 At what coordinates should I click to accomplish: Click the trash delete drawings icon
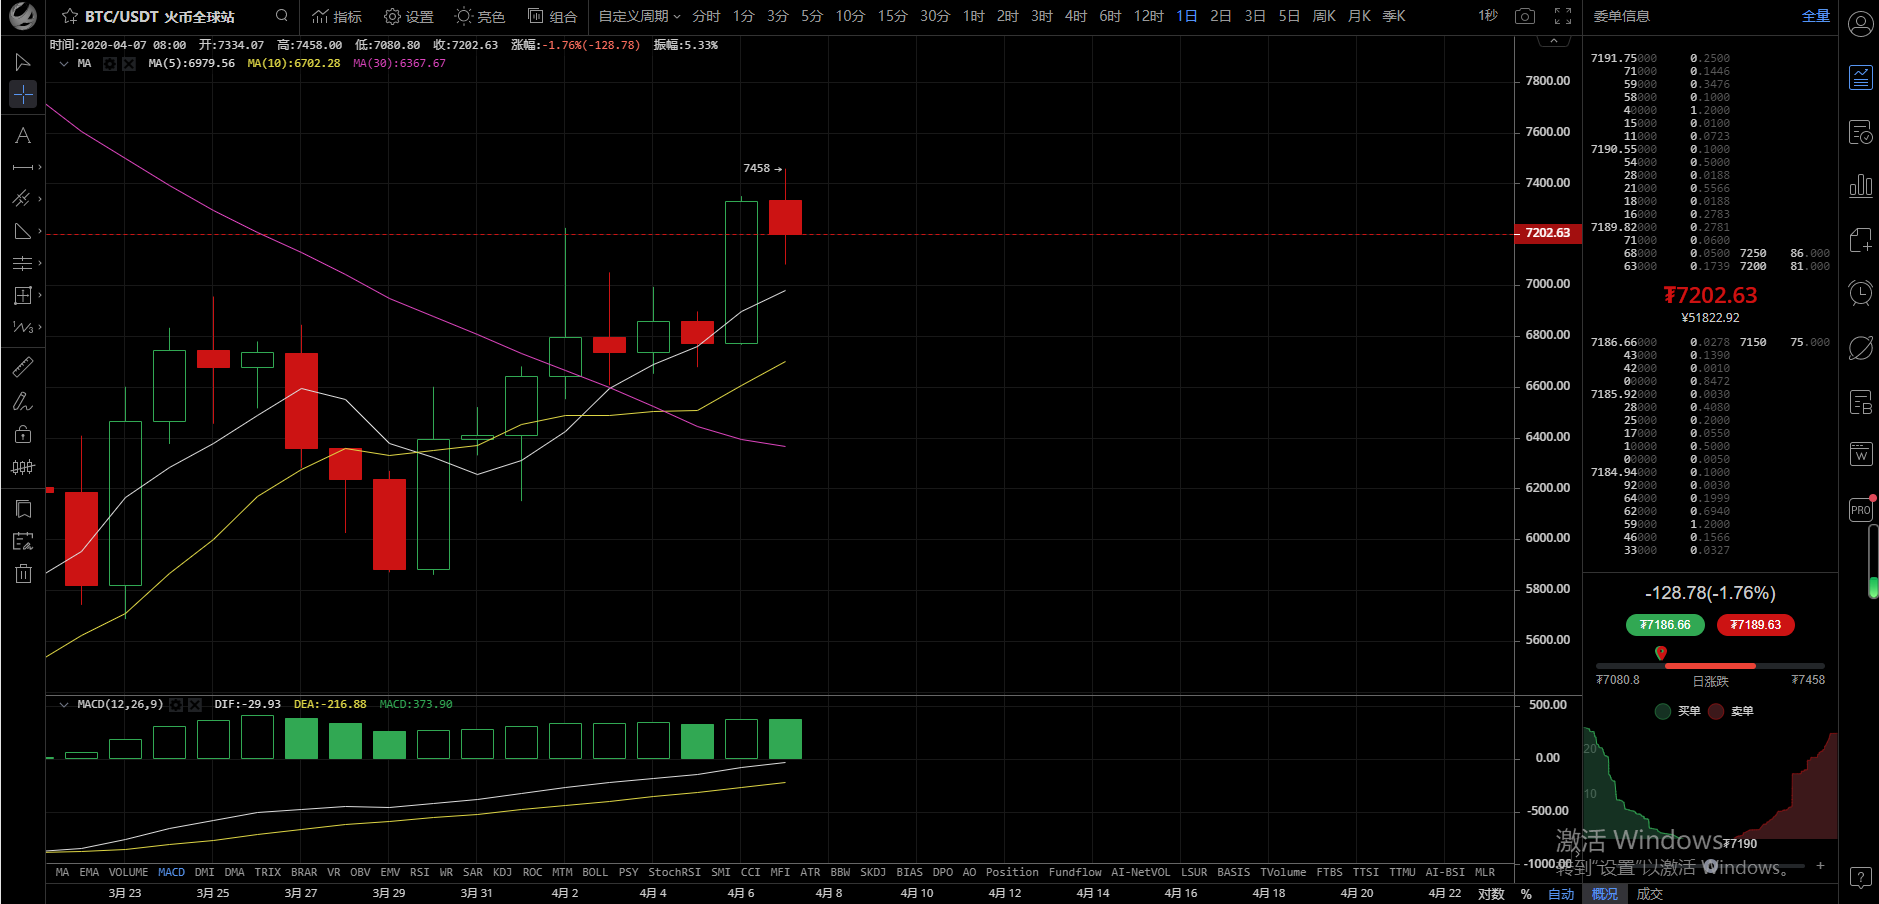(x=23, y=573)
